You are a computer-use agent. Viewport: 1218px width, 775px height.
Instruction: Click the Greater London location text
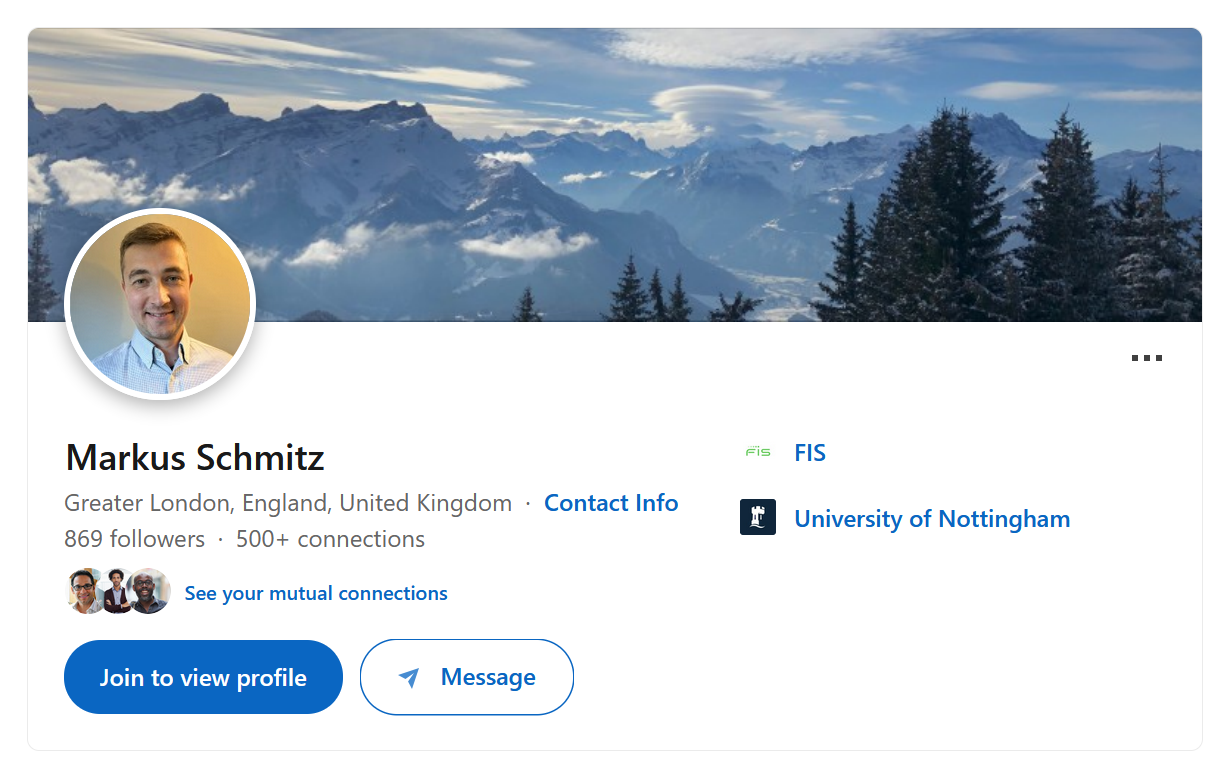tap(288, 503)
